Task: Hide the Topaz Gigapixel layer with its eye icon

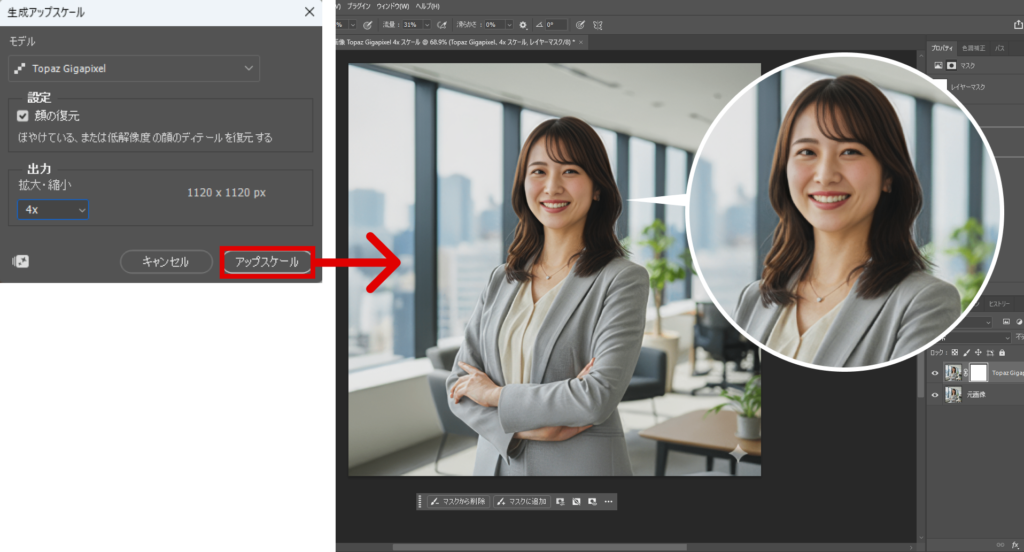Action: 935,372
